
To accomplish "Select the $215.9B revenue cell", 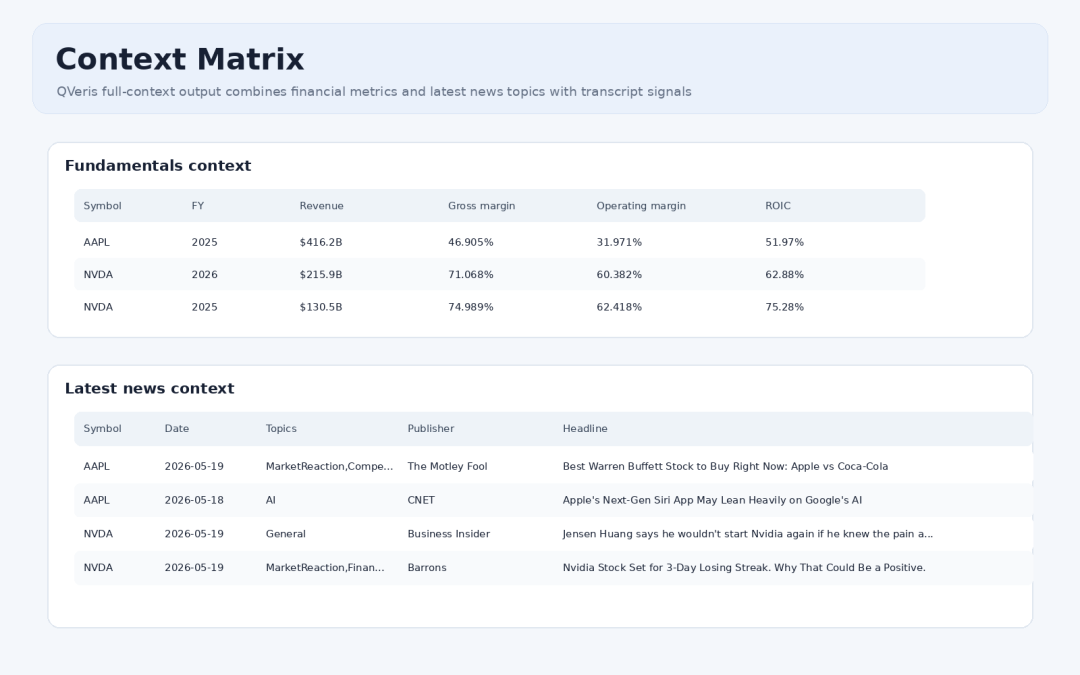I will 321,275.
